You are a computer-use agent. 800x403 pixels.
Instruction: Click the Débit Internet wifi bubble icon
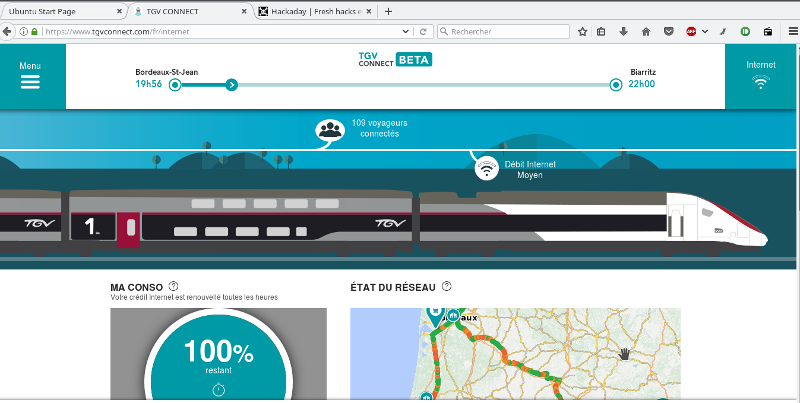(x=487, y=168)
